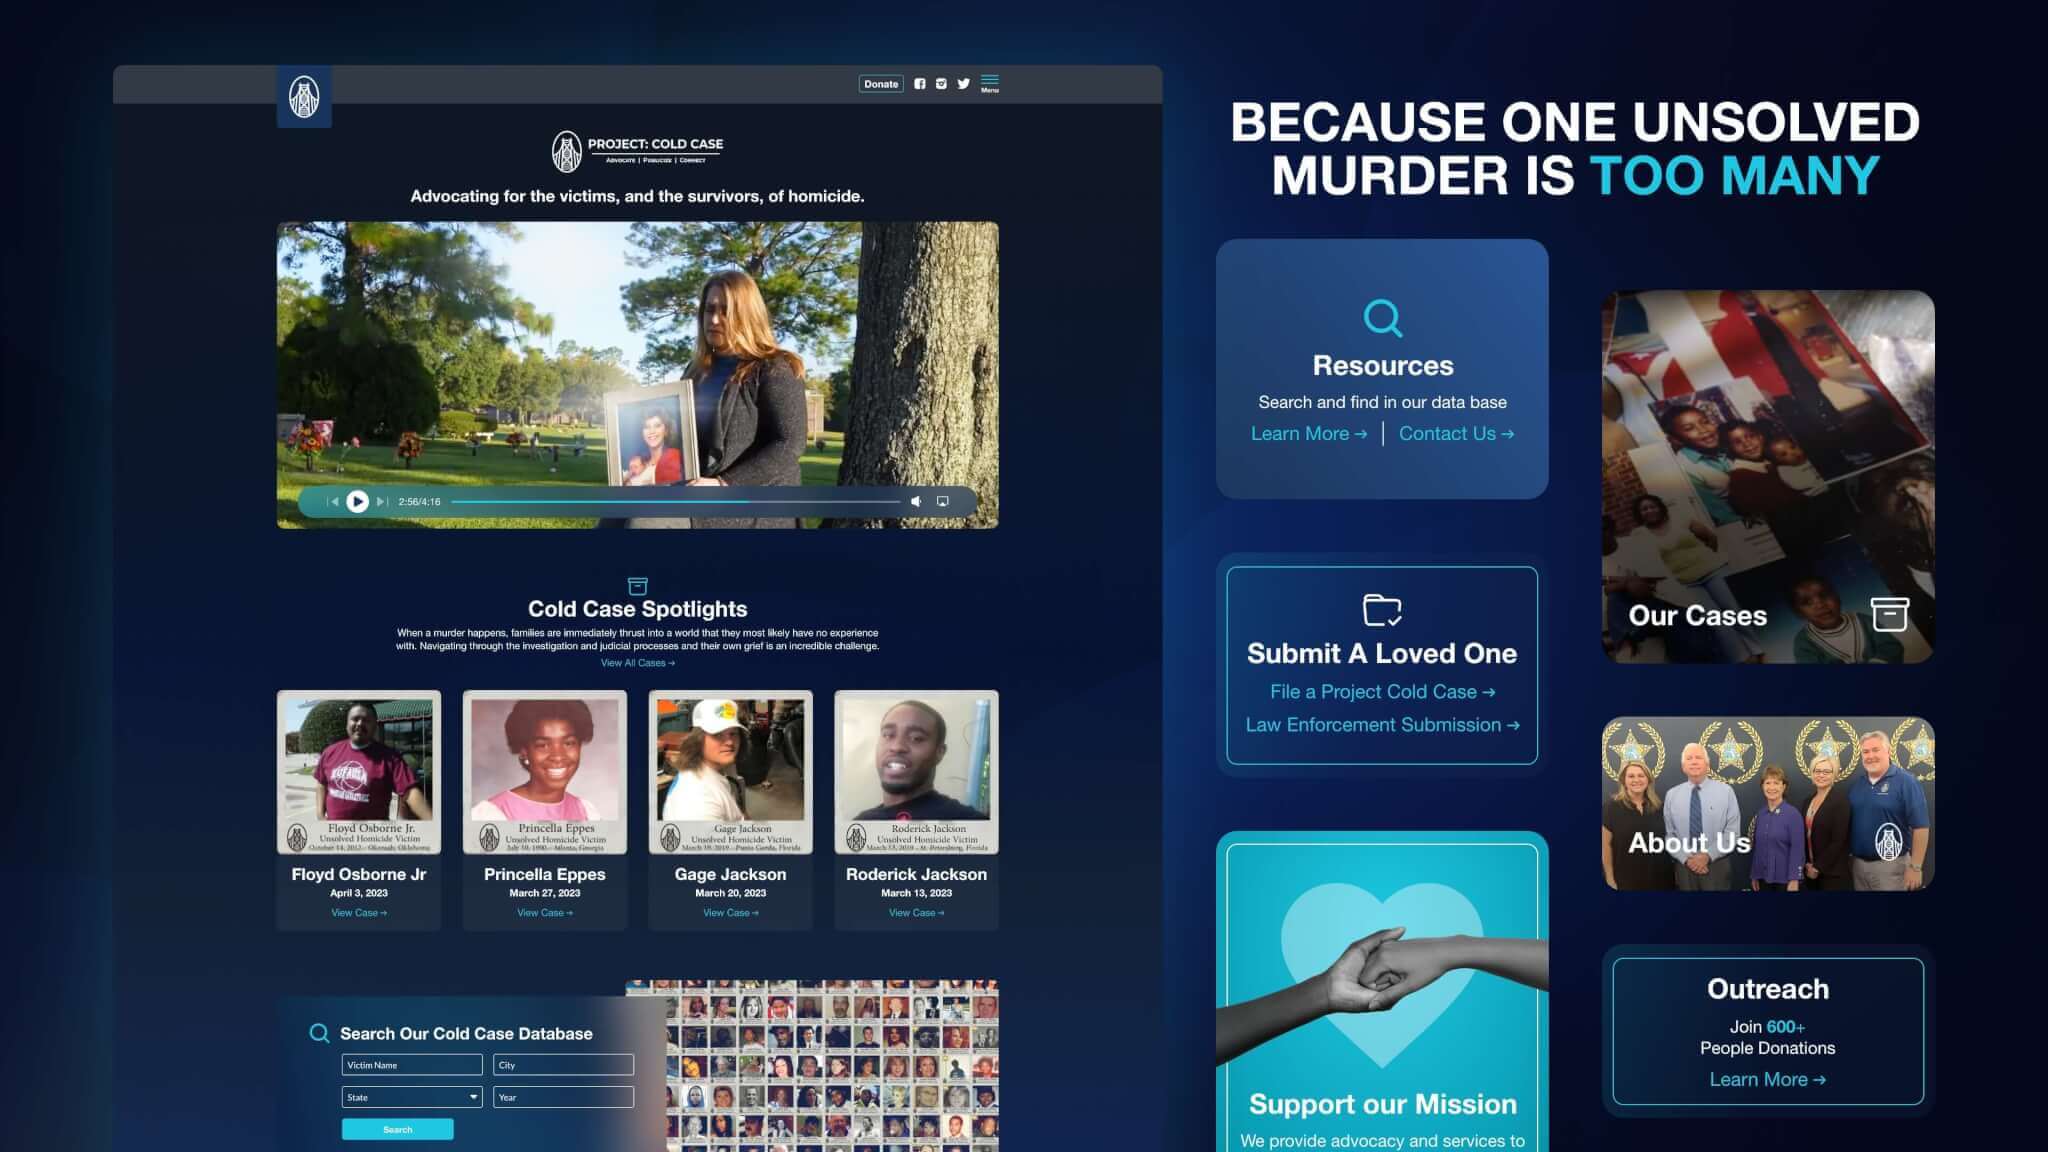Click the folder icon above Submit A Loved One
This screenshot has height=1152, width=2048.
1382,610
